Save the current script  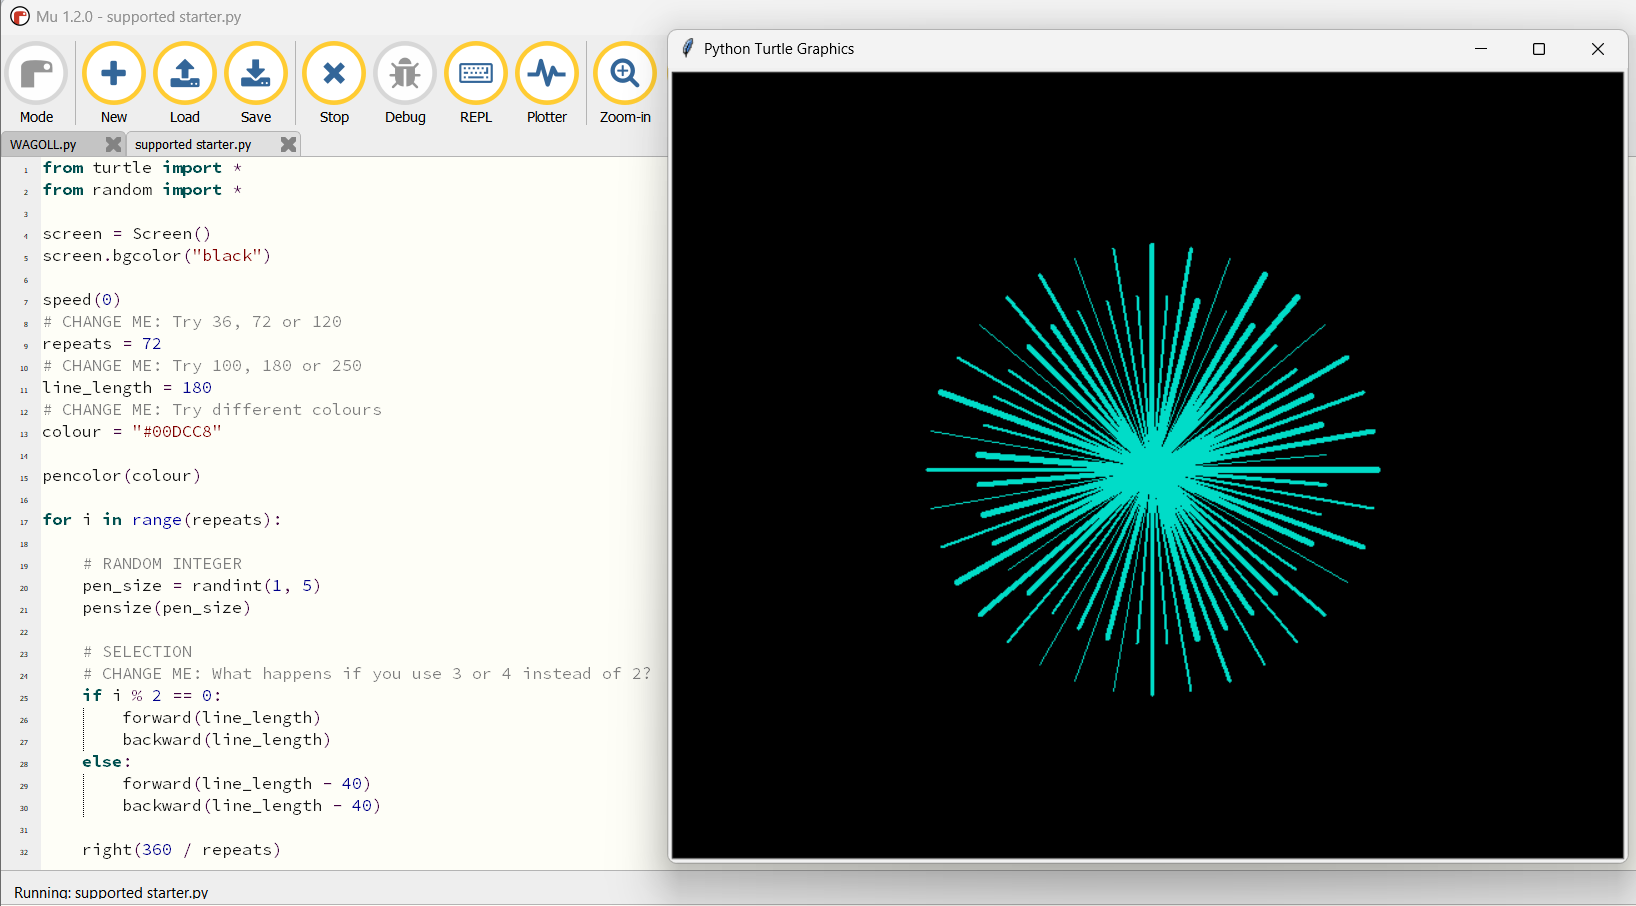[x=256, y=84]
